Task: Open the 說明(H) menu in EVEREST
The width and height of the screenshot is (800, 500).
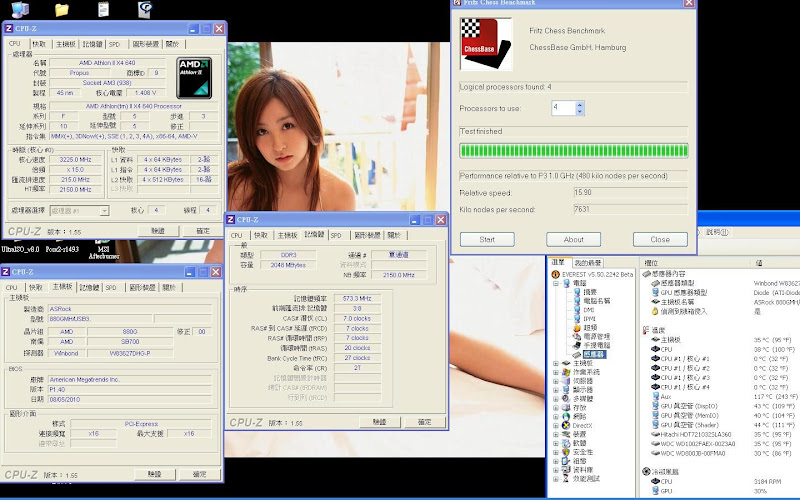Action: click(717, 232)
